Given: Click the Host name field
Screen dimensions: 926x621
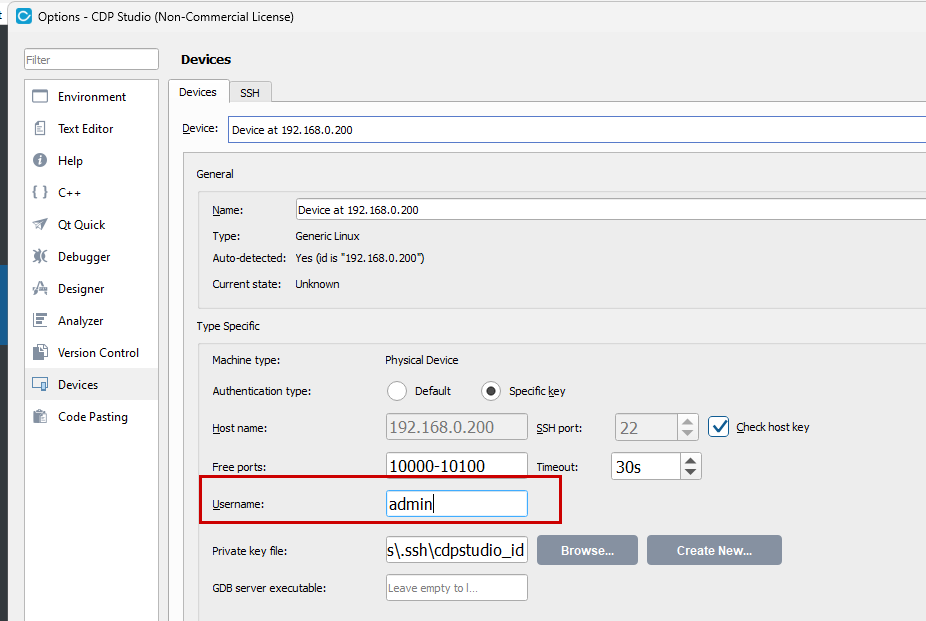Looking at the screenshot, I should tap(457, 427).
